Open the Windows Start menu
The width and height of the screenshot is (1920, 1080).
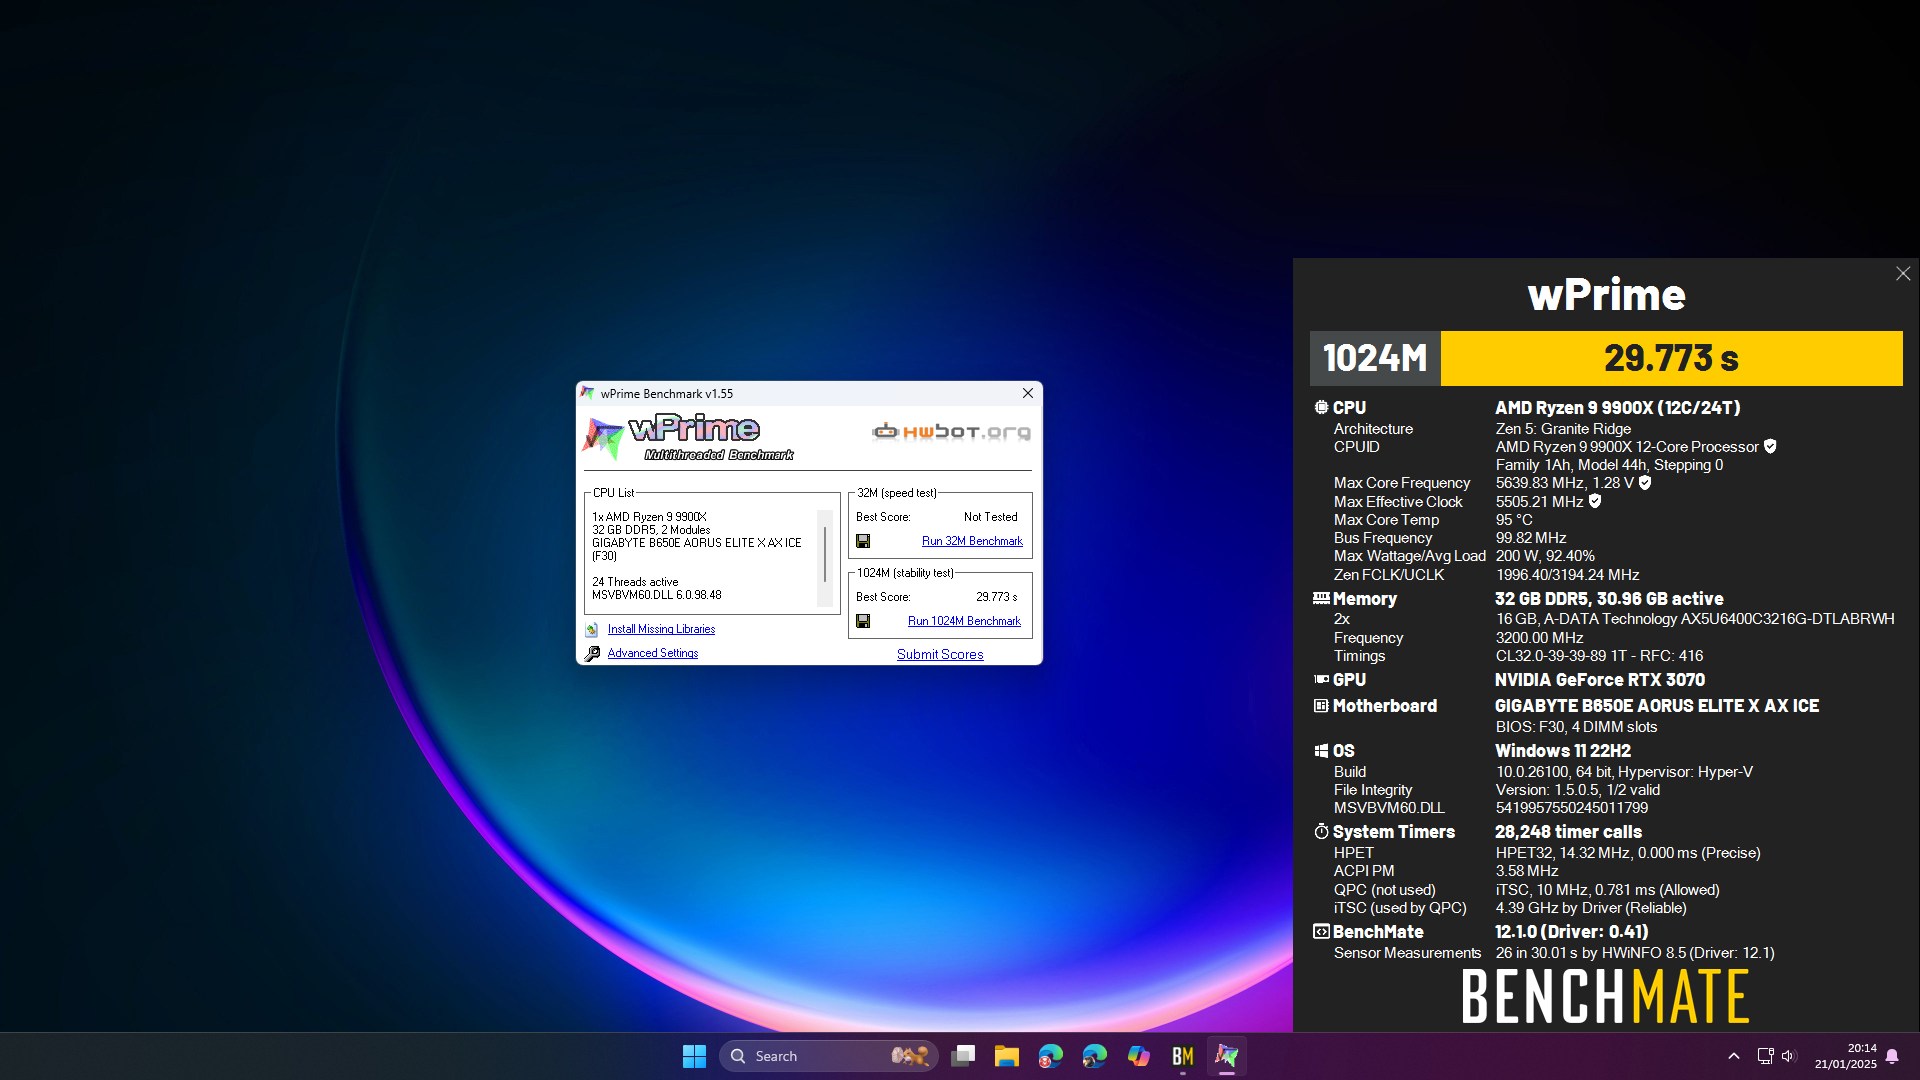coord(694,1056)
